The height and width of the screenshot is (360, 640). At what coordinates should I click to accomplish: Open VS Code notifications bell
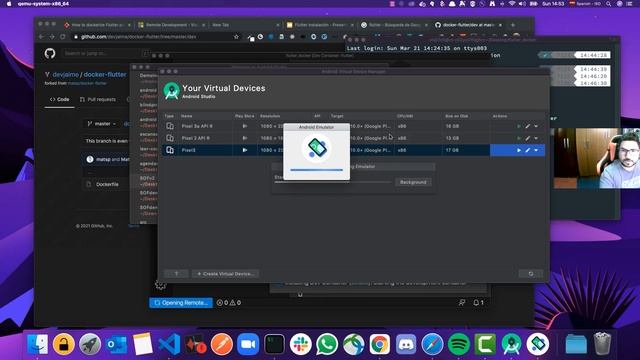tap(478, 302)
